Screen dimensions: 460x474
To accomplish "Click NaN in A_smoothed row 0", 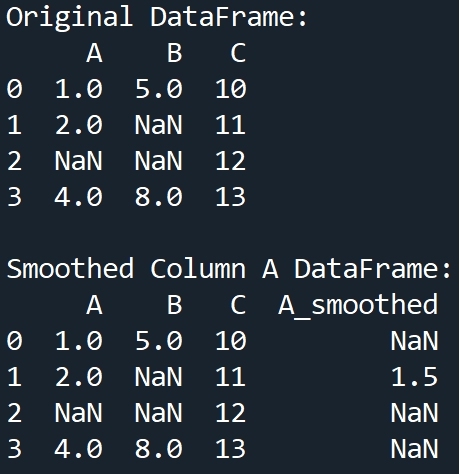I will [x=414, y=341].
